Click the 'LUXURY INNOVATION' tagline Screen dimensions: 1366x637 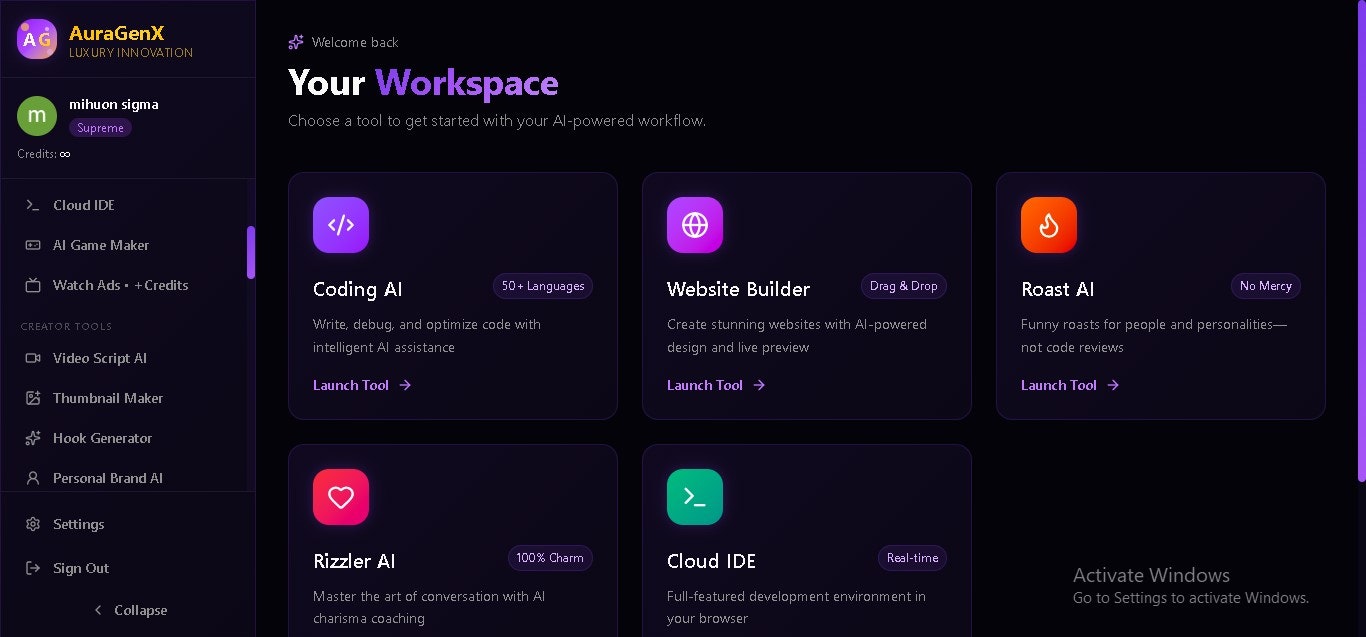click(131, 53)
